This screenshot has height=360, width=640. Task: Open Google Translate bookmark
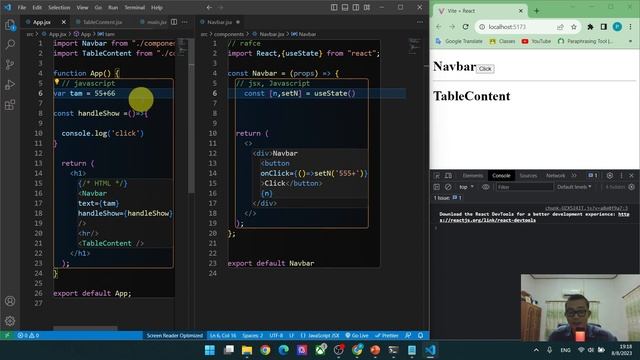tap(459, 41)
